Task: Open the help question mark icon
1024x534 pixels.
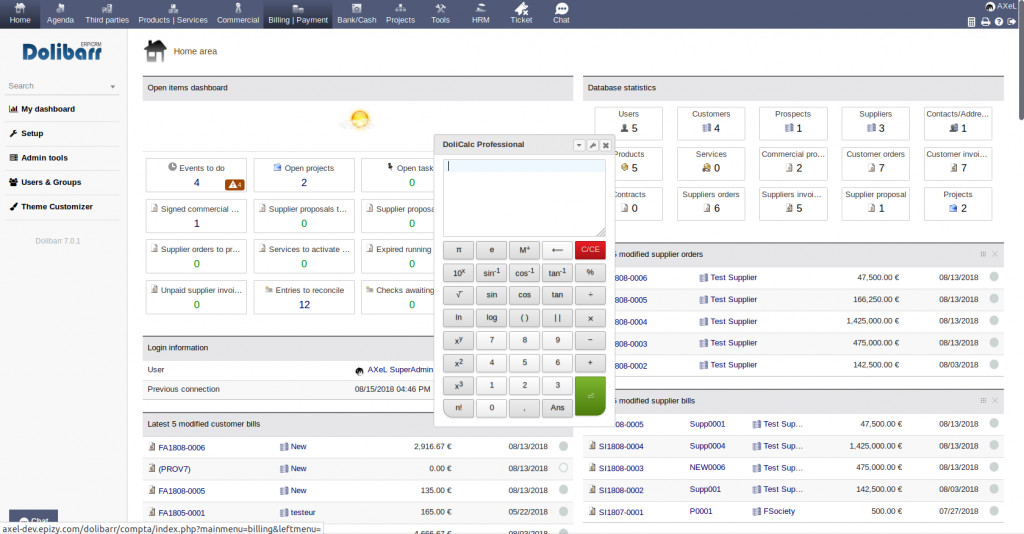Action: pos(998,21)
